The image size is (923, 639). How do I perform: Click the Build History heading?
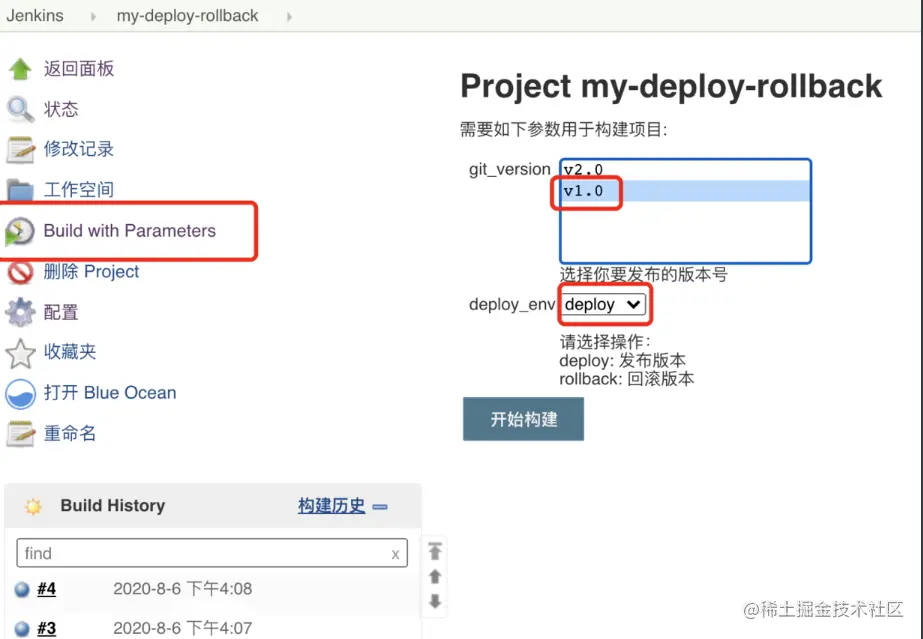coord(112,505)
